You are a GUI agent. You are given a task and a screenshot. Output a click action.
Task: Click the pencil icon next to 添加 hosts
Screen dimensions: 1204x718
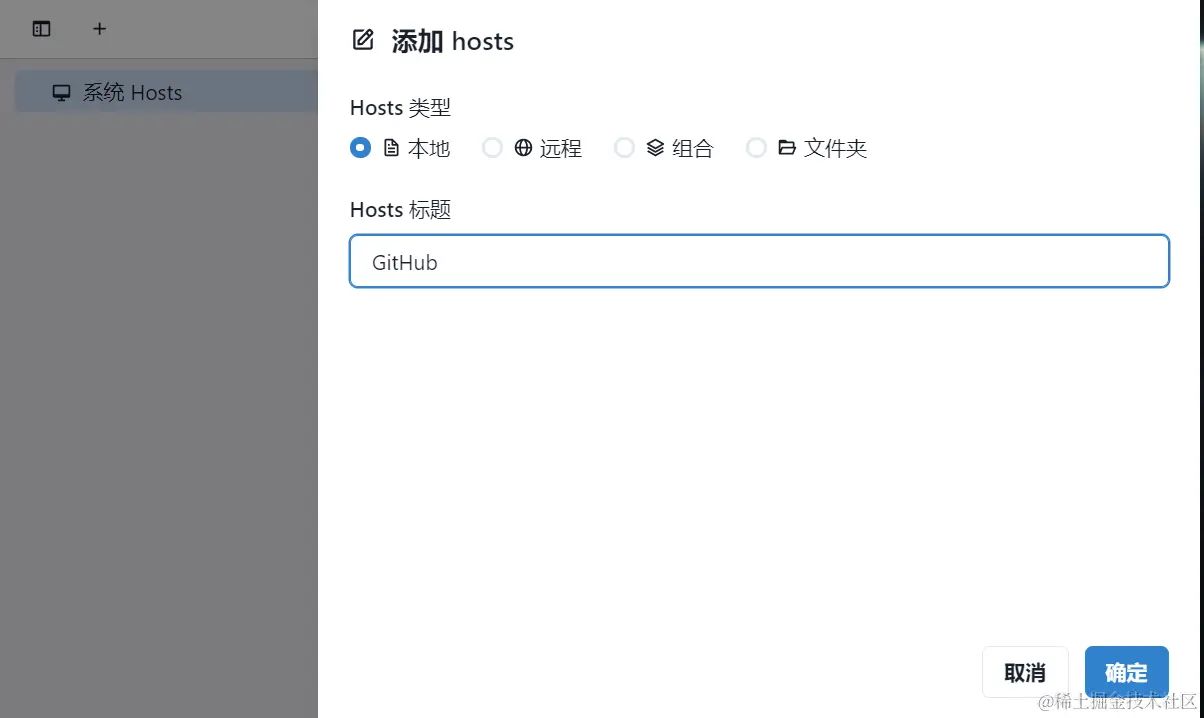(362, 40)
